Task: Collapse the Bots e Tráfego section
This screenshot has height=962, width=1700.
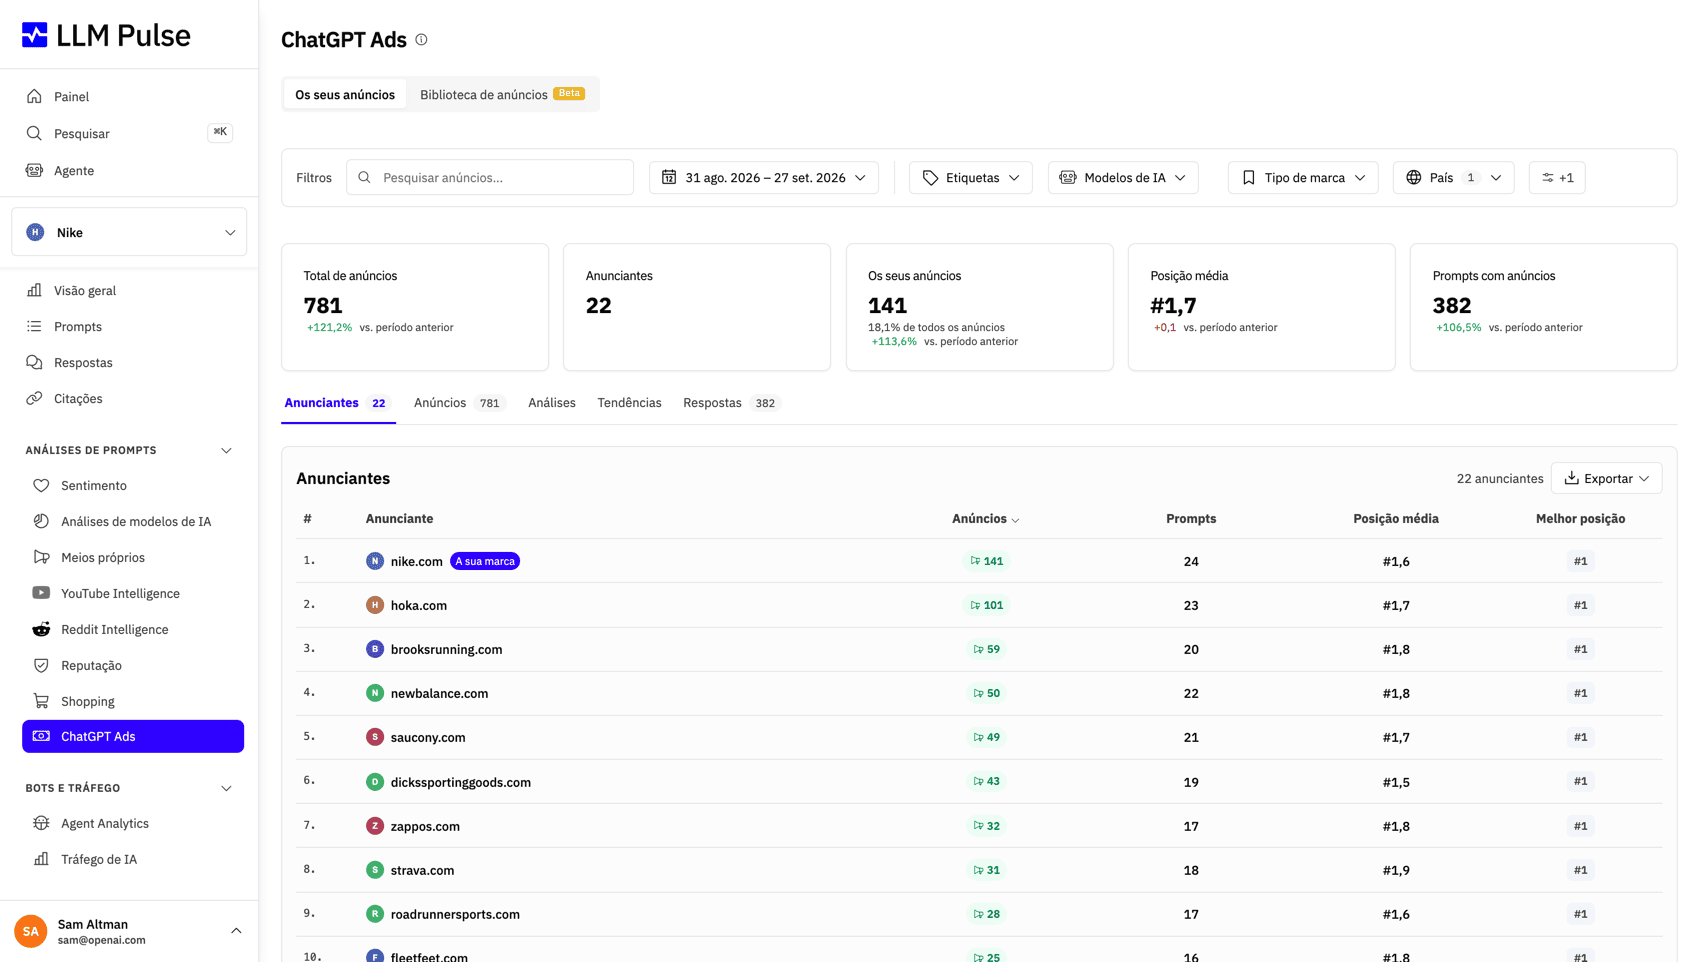Action: point(226,788)
